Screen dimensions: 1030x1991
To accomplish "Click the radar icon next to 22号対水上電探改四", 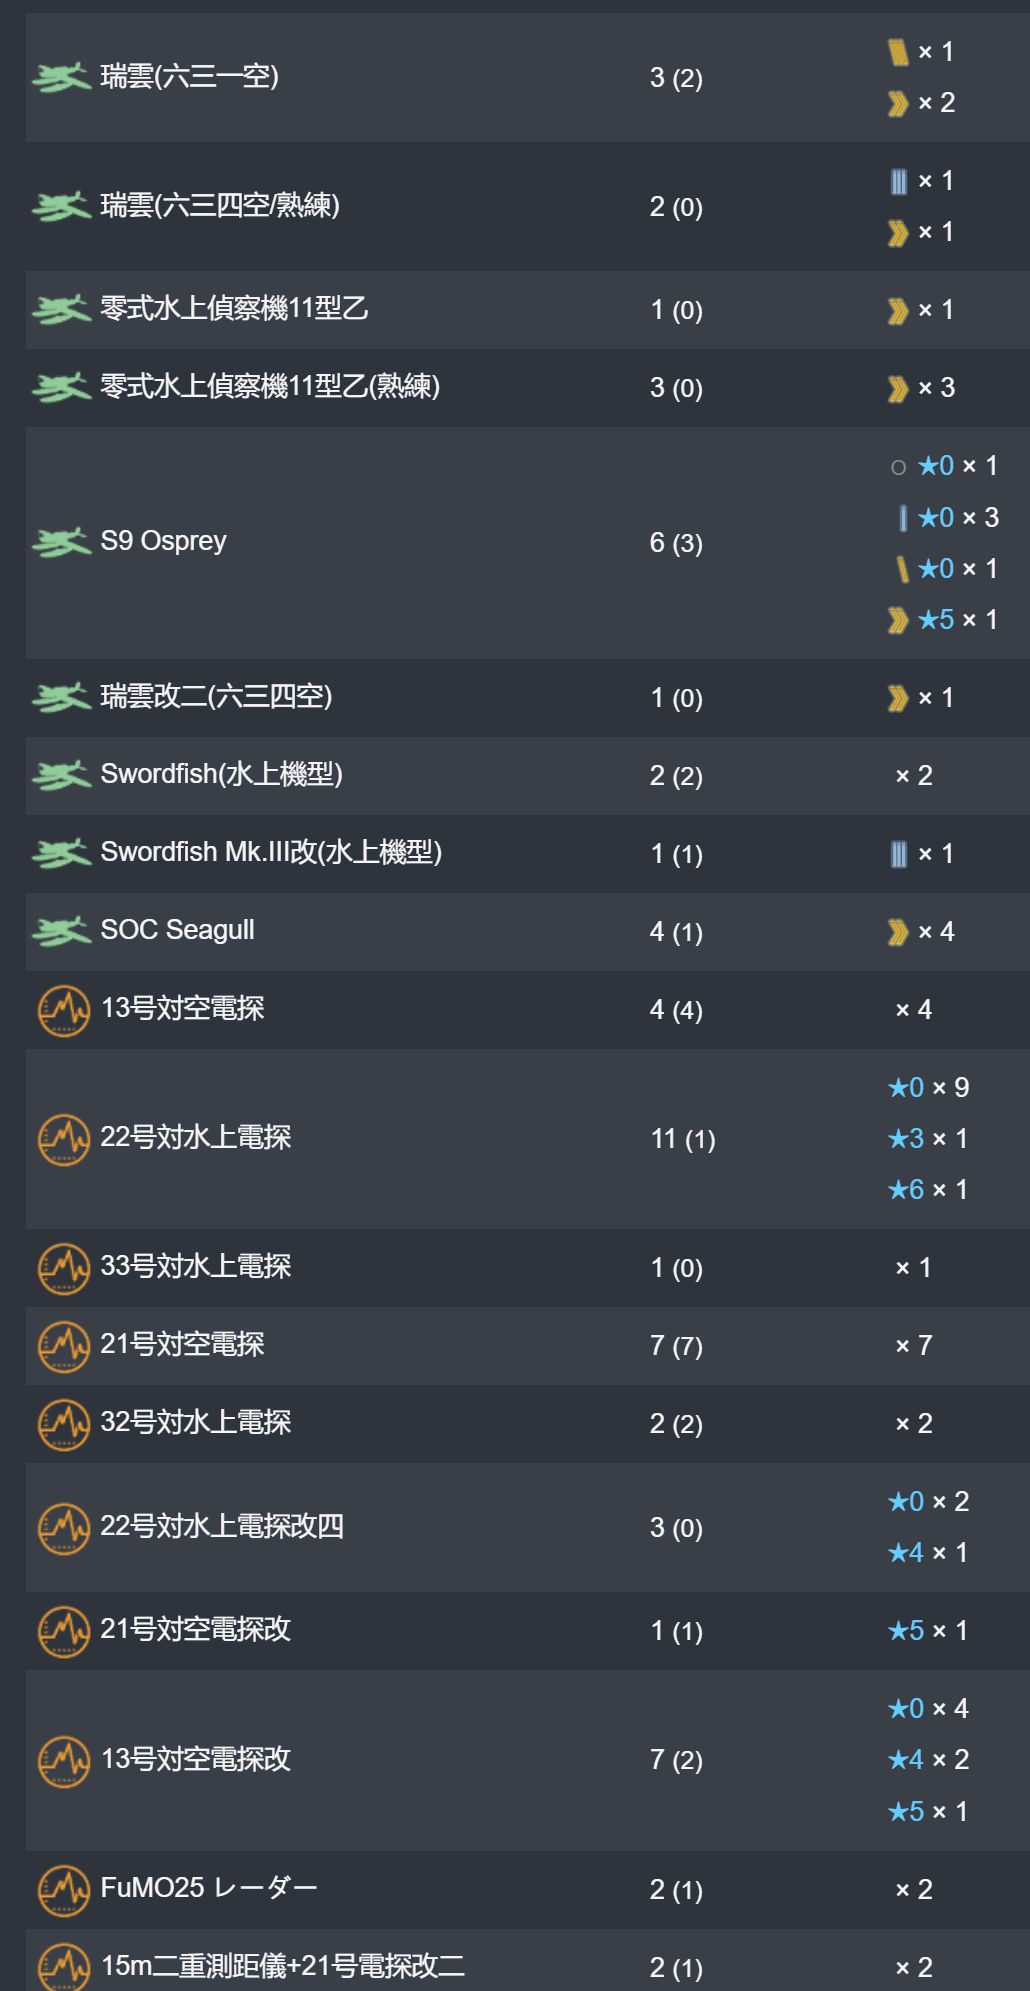I will 63,1529.
